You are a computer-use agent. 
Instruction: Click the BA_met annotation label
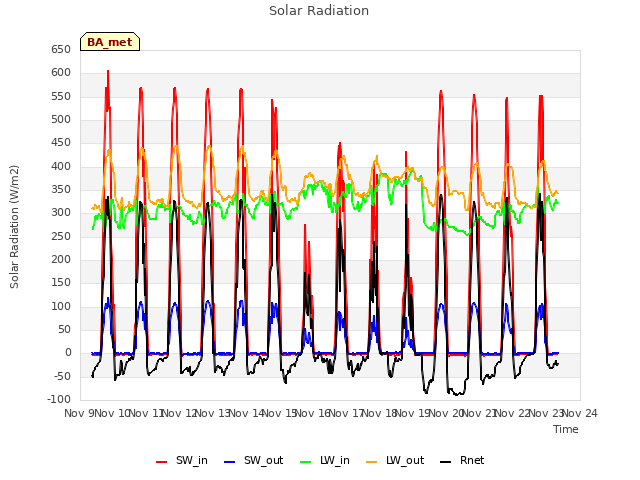(110, 42)
